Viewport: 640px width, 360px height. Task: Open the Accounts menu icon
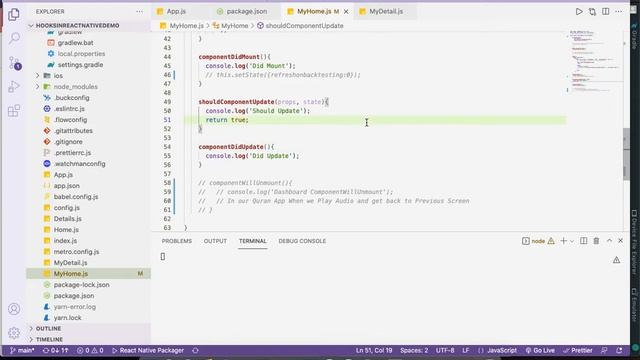[14, 309]
